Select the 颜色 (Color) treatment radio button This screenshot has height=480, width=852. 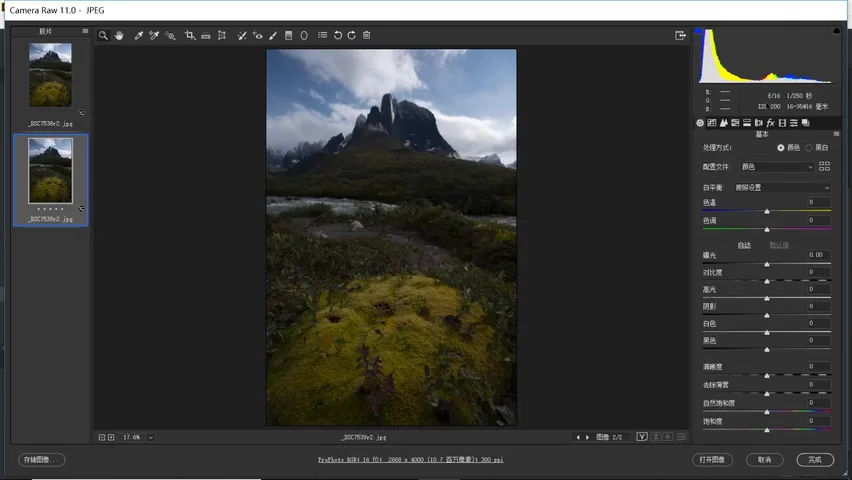pyautogui.click(x=781, y=148)
